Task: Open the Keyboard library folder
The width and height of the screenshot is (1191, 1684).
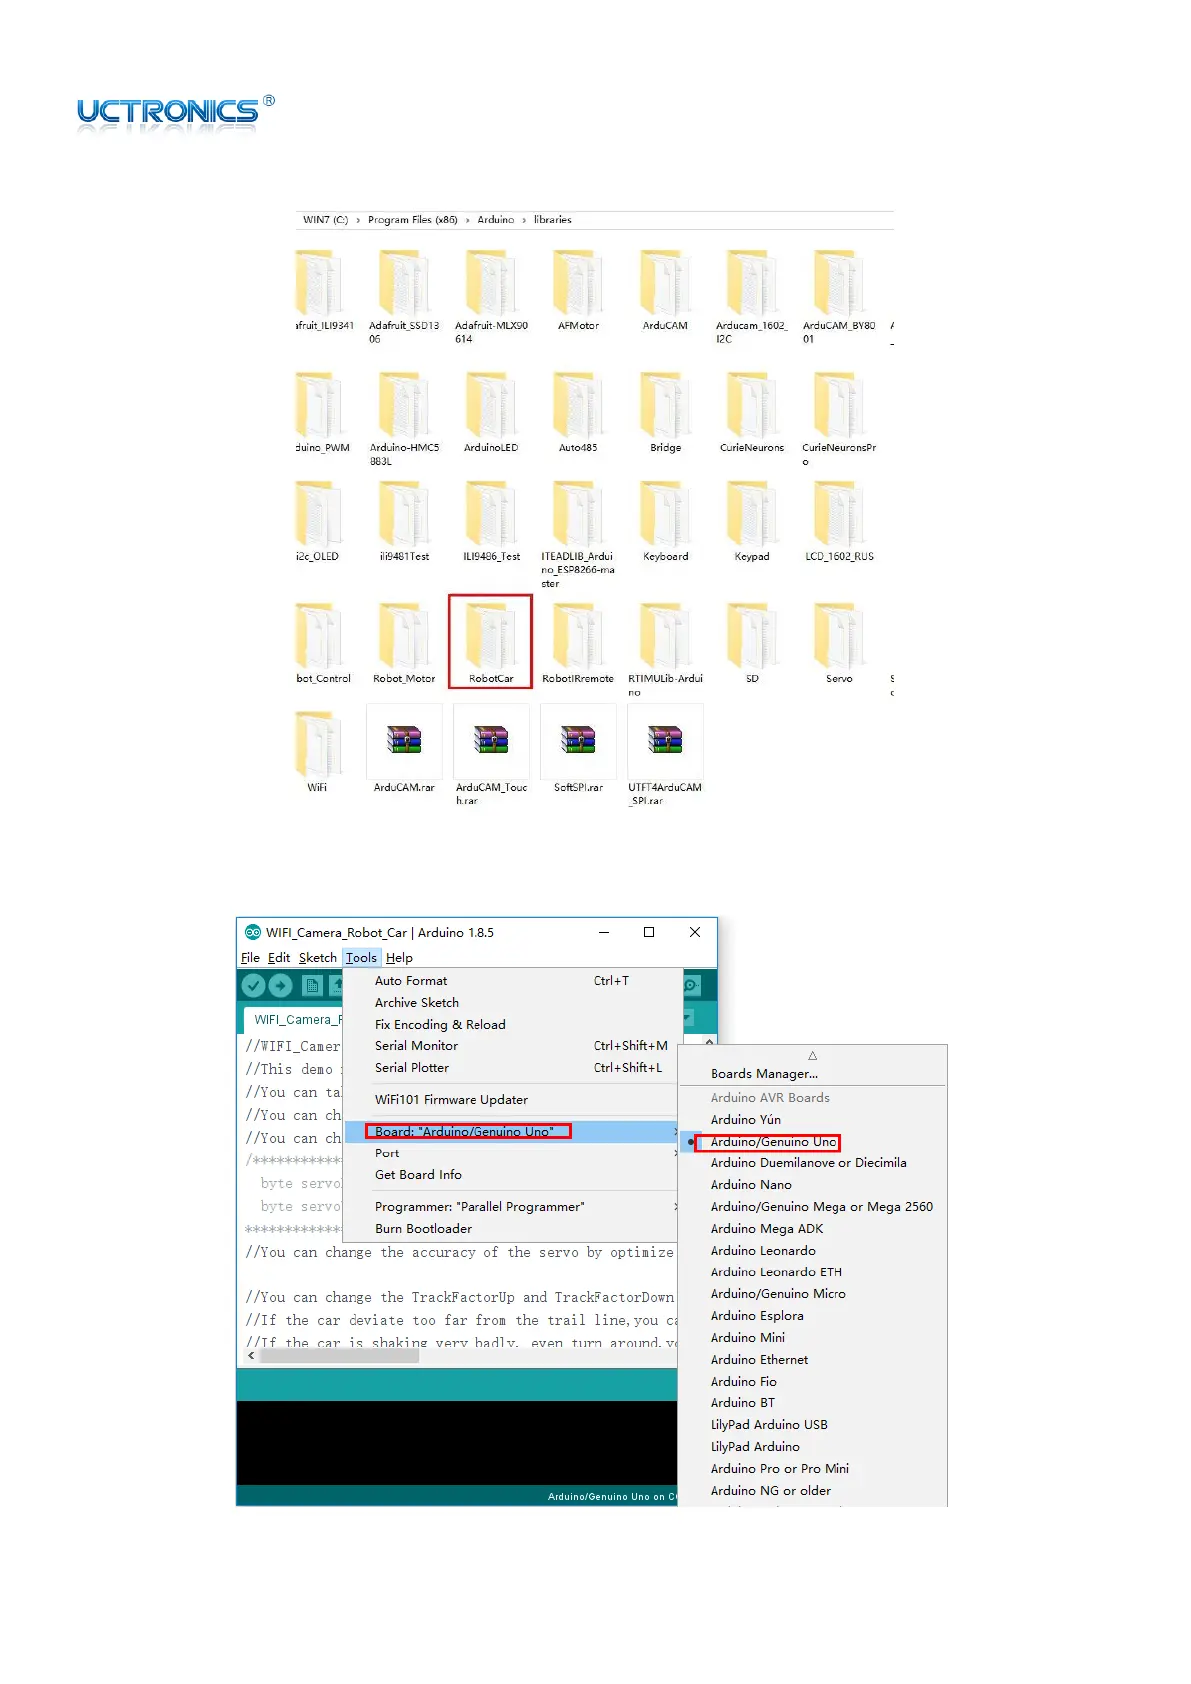Action: [x=665, y=521]
